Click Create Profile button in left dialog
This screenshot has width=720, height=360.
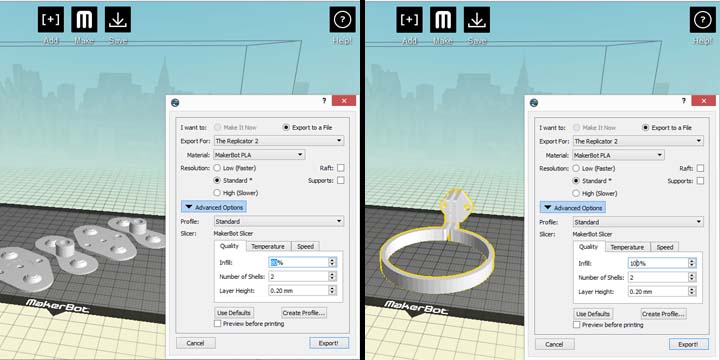pyautogui.click(x=304, y=313)
